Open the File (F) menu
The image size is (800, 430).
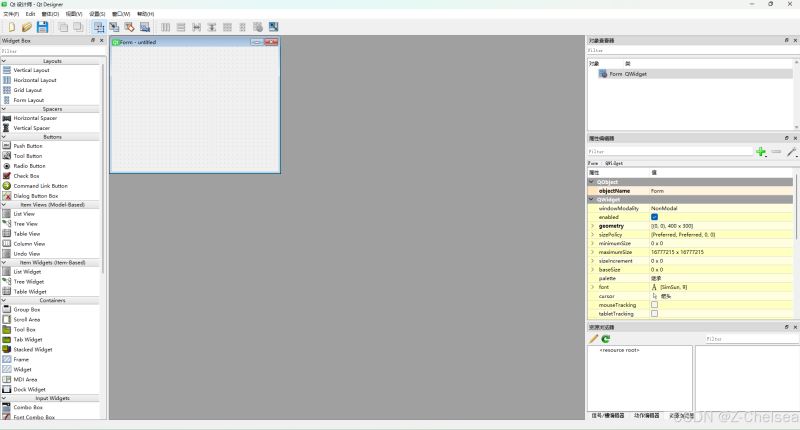(11, 14)
